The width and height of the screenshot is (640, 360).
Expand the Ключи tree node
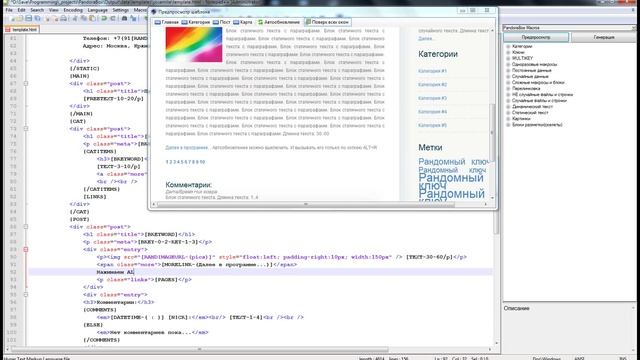pos(508,52)
